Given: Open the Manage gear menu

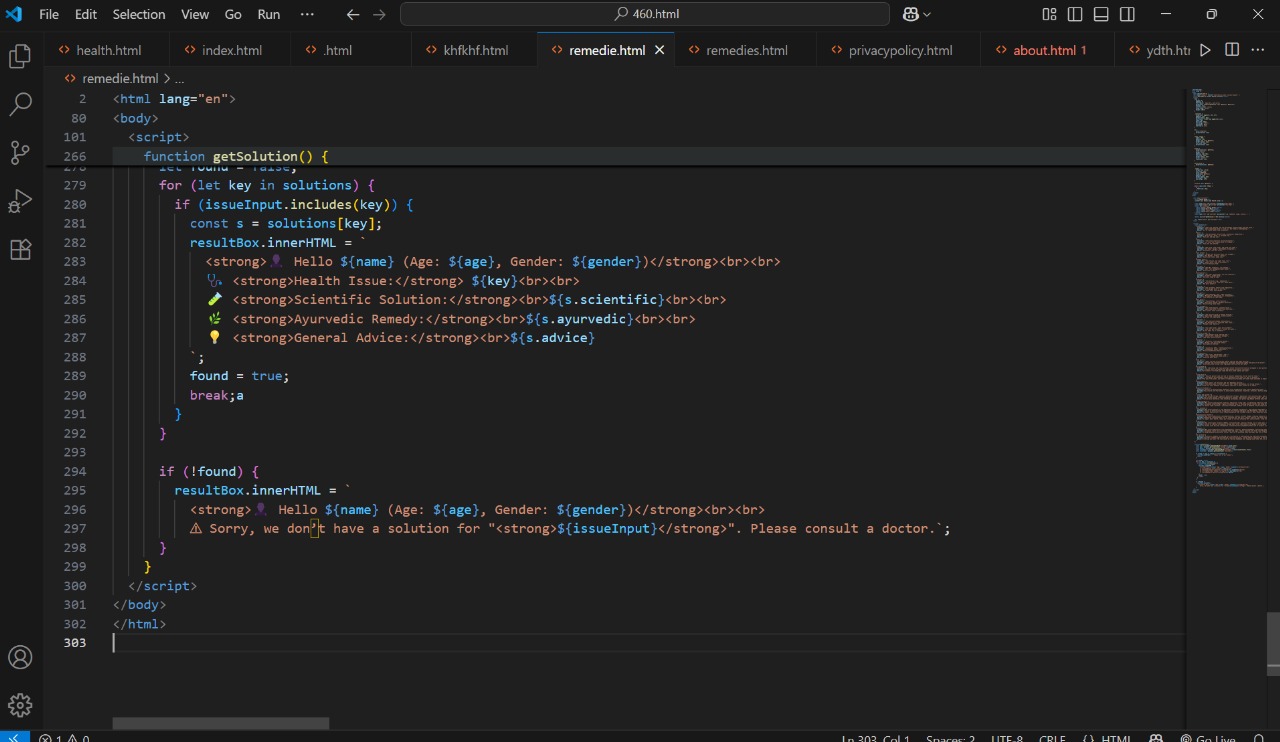Looking at the screenshot, I should (20, 705).
